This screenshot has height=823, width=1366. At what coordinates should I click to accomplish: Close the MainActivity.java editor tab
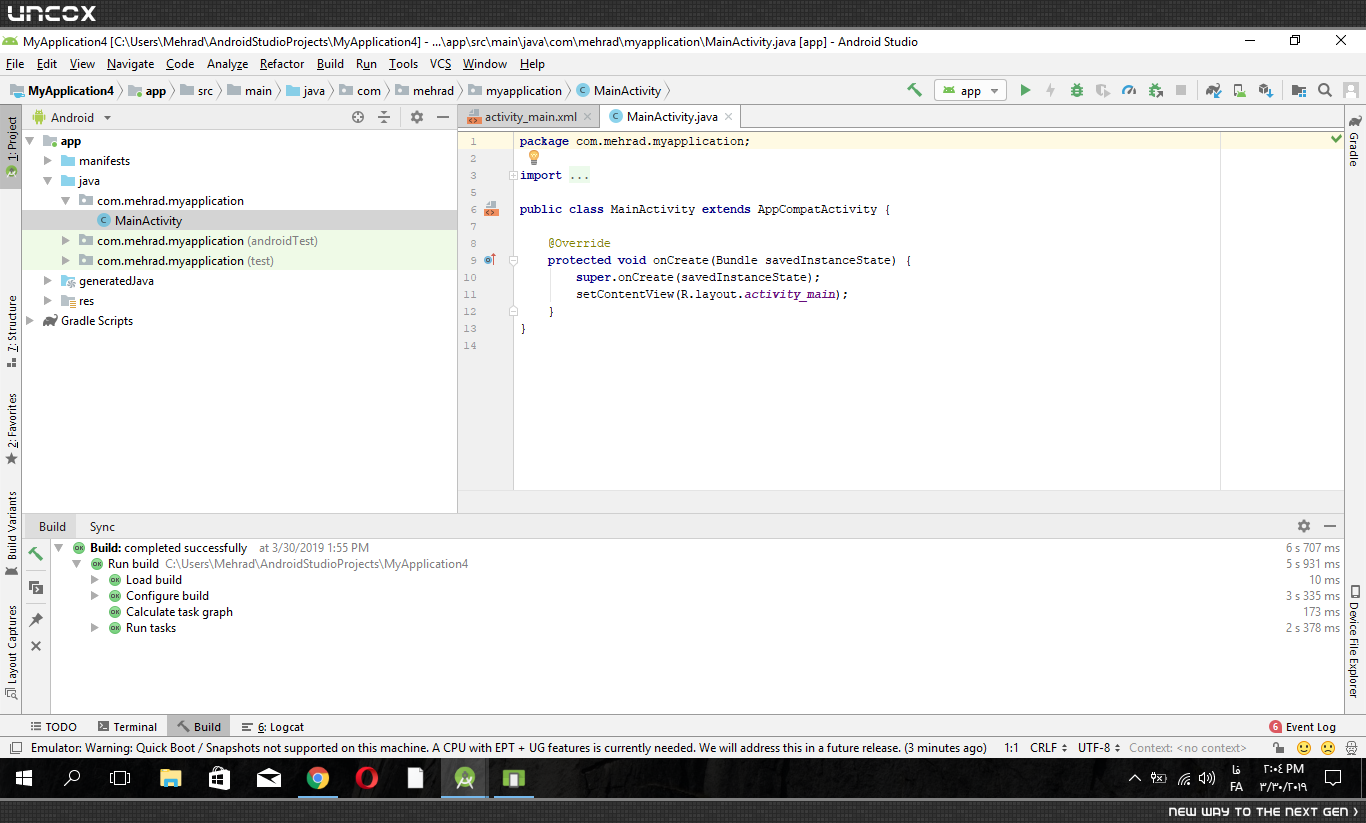click(x=728, y=117)
